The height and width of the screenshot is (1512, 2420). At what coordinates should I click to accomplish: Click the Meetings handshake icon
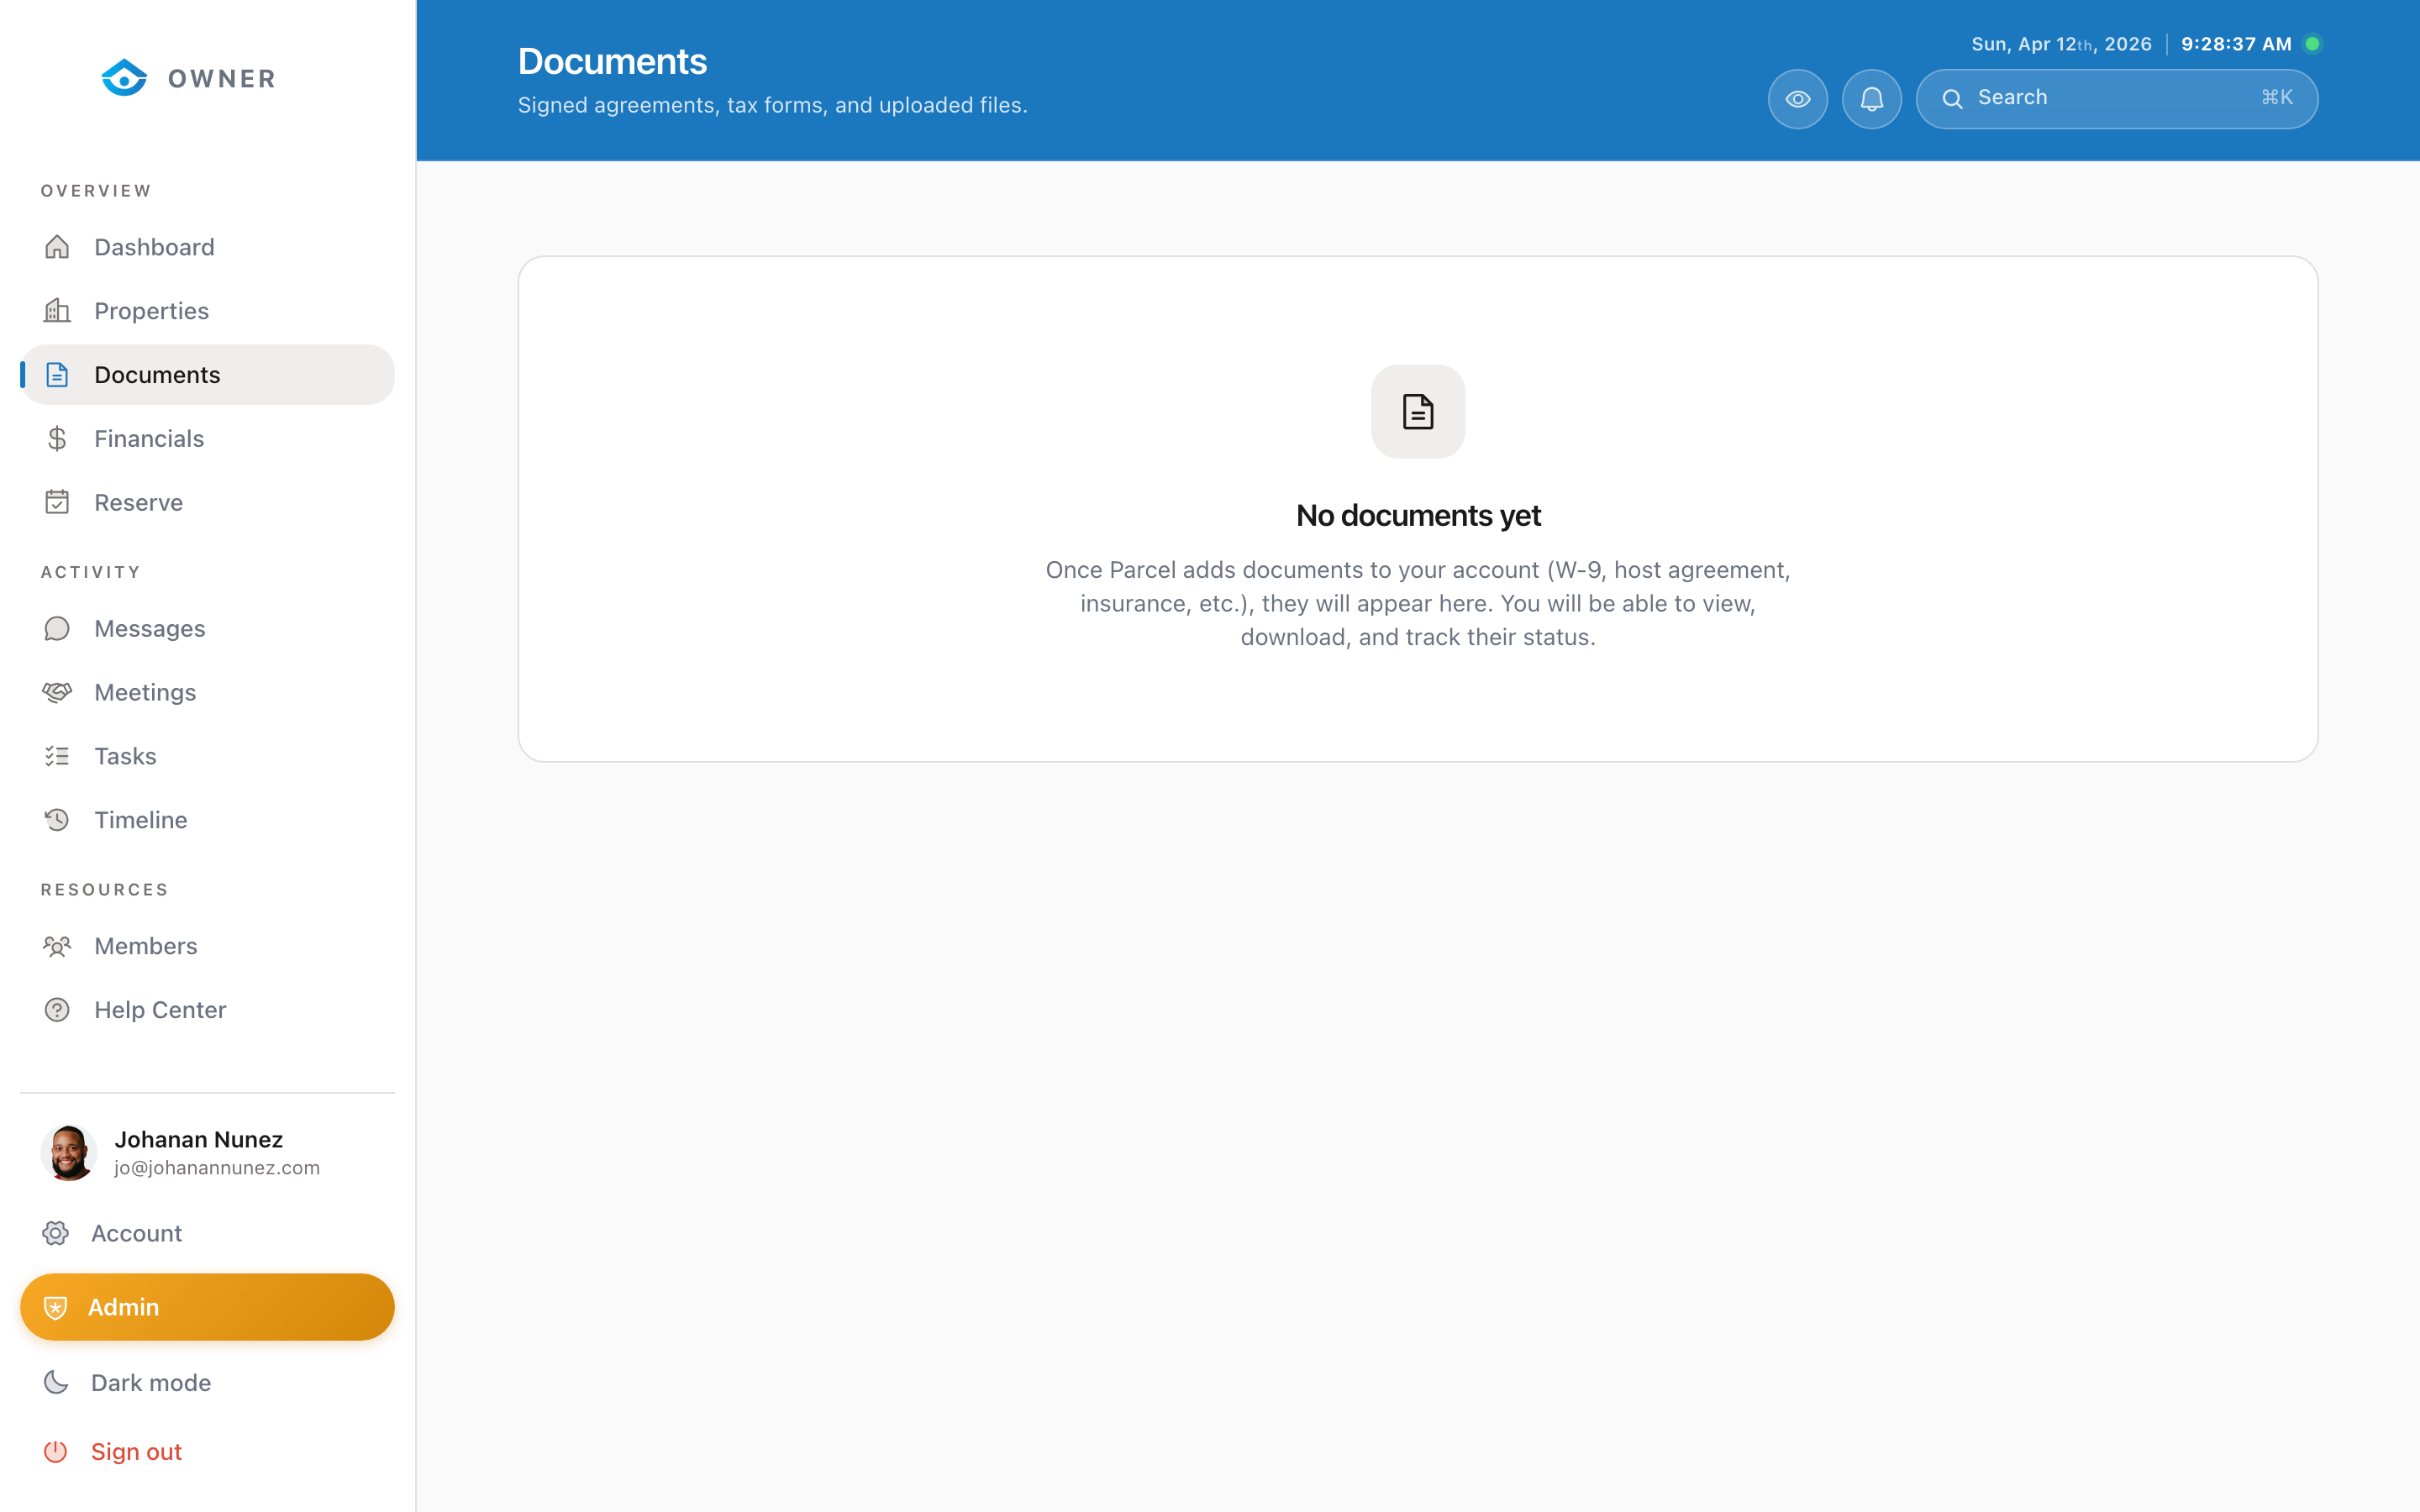[57, 692]
